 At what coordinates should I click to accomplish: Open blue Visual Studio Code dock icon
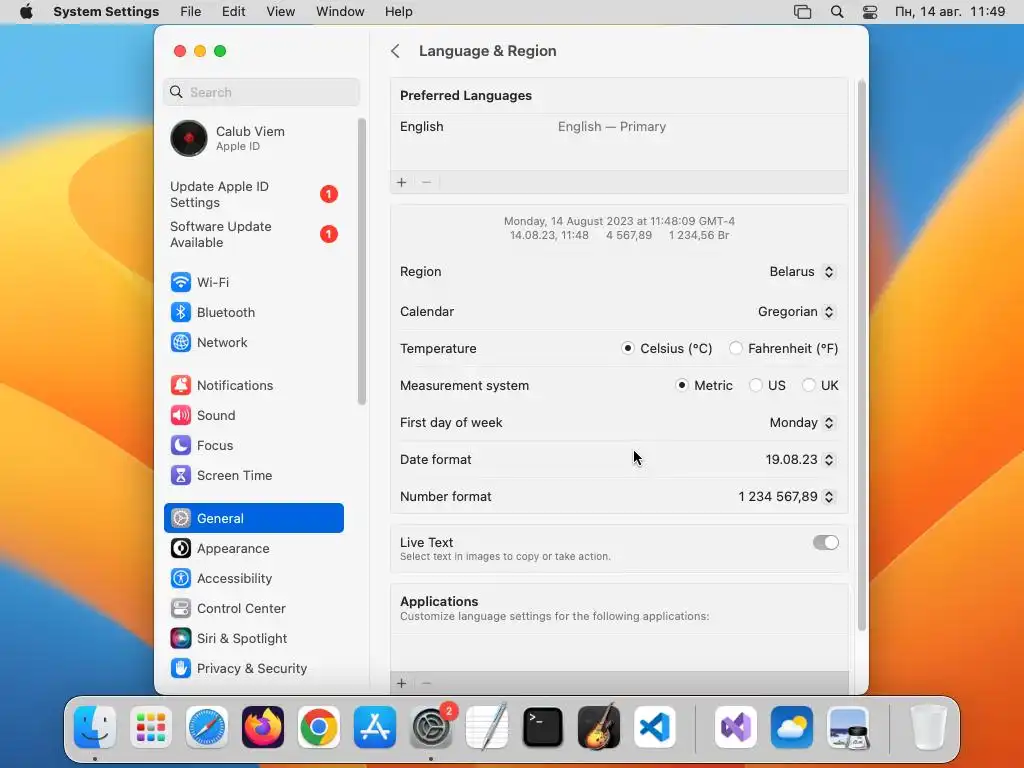[x=655, y=727]
